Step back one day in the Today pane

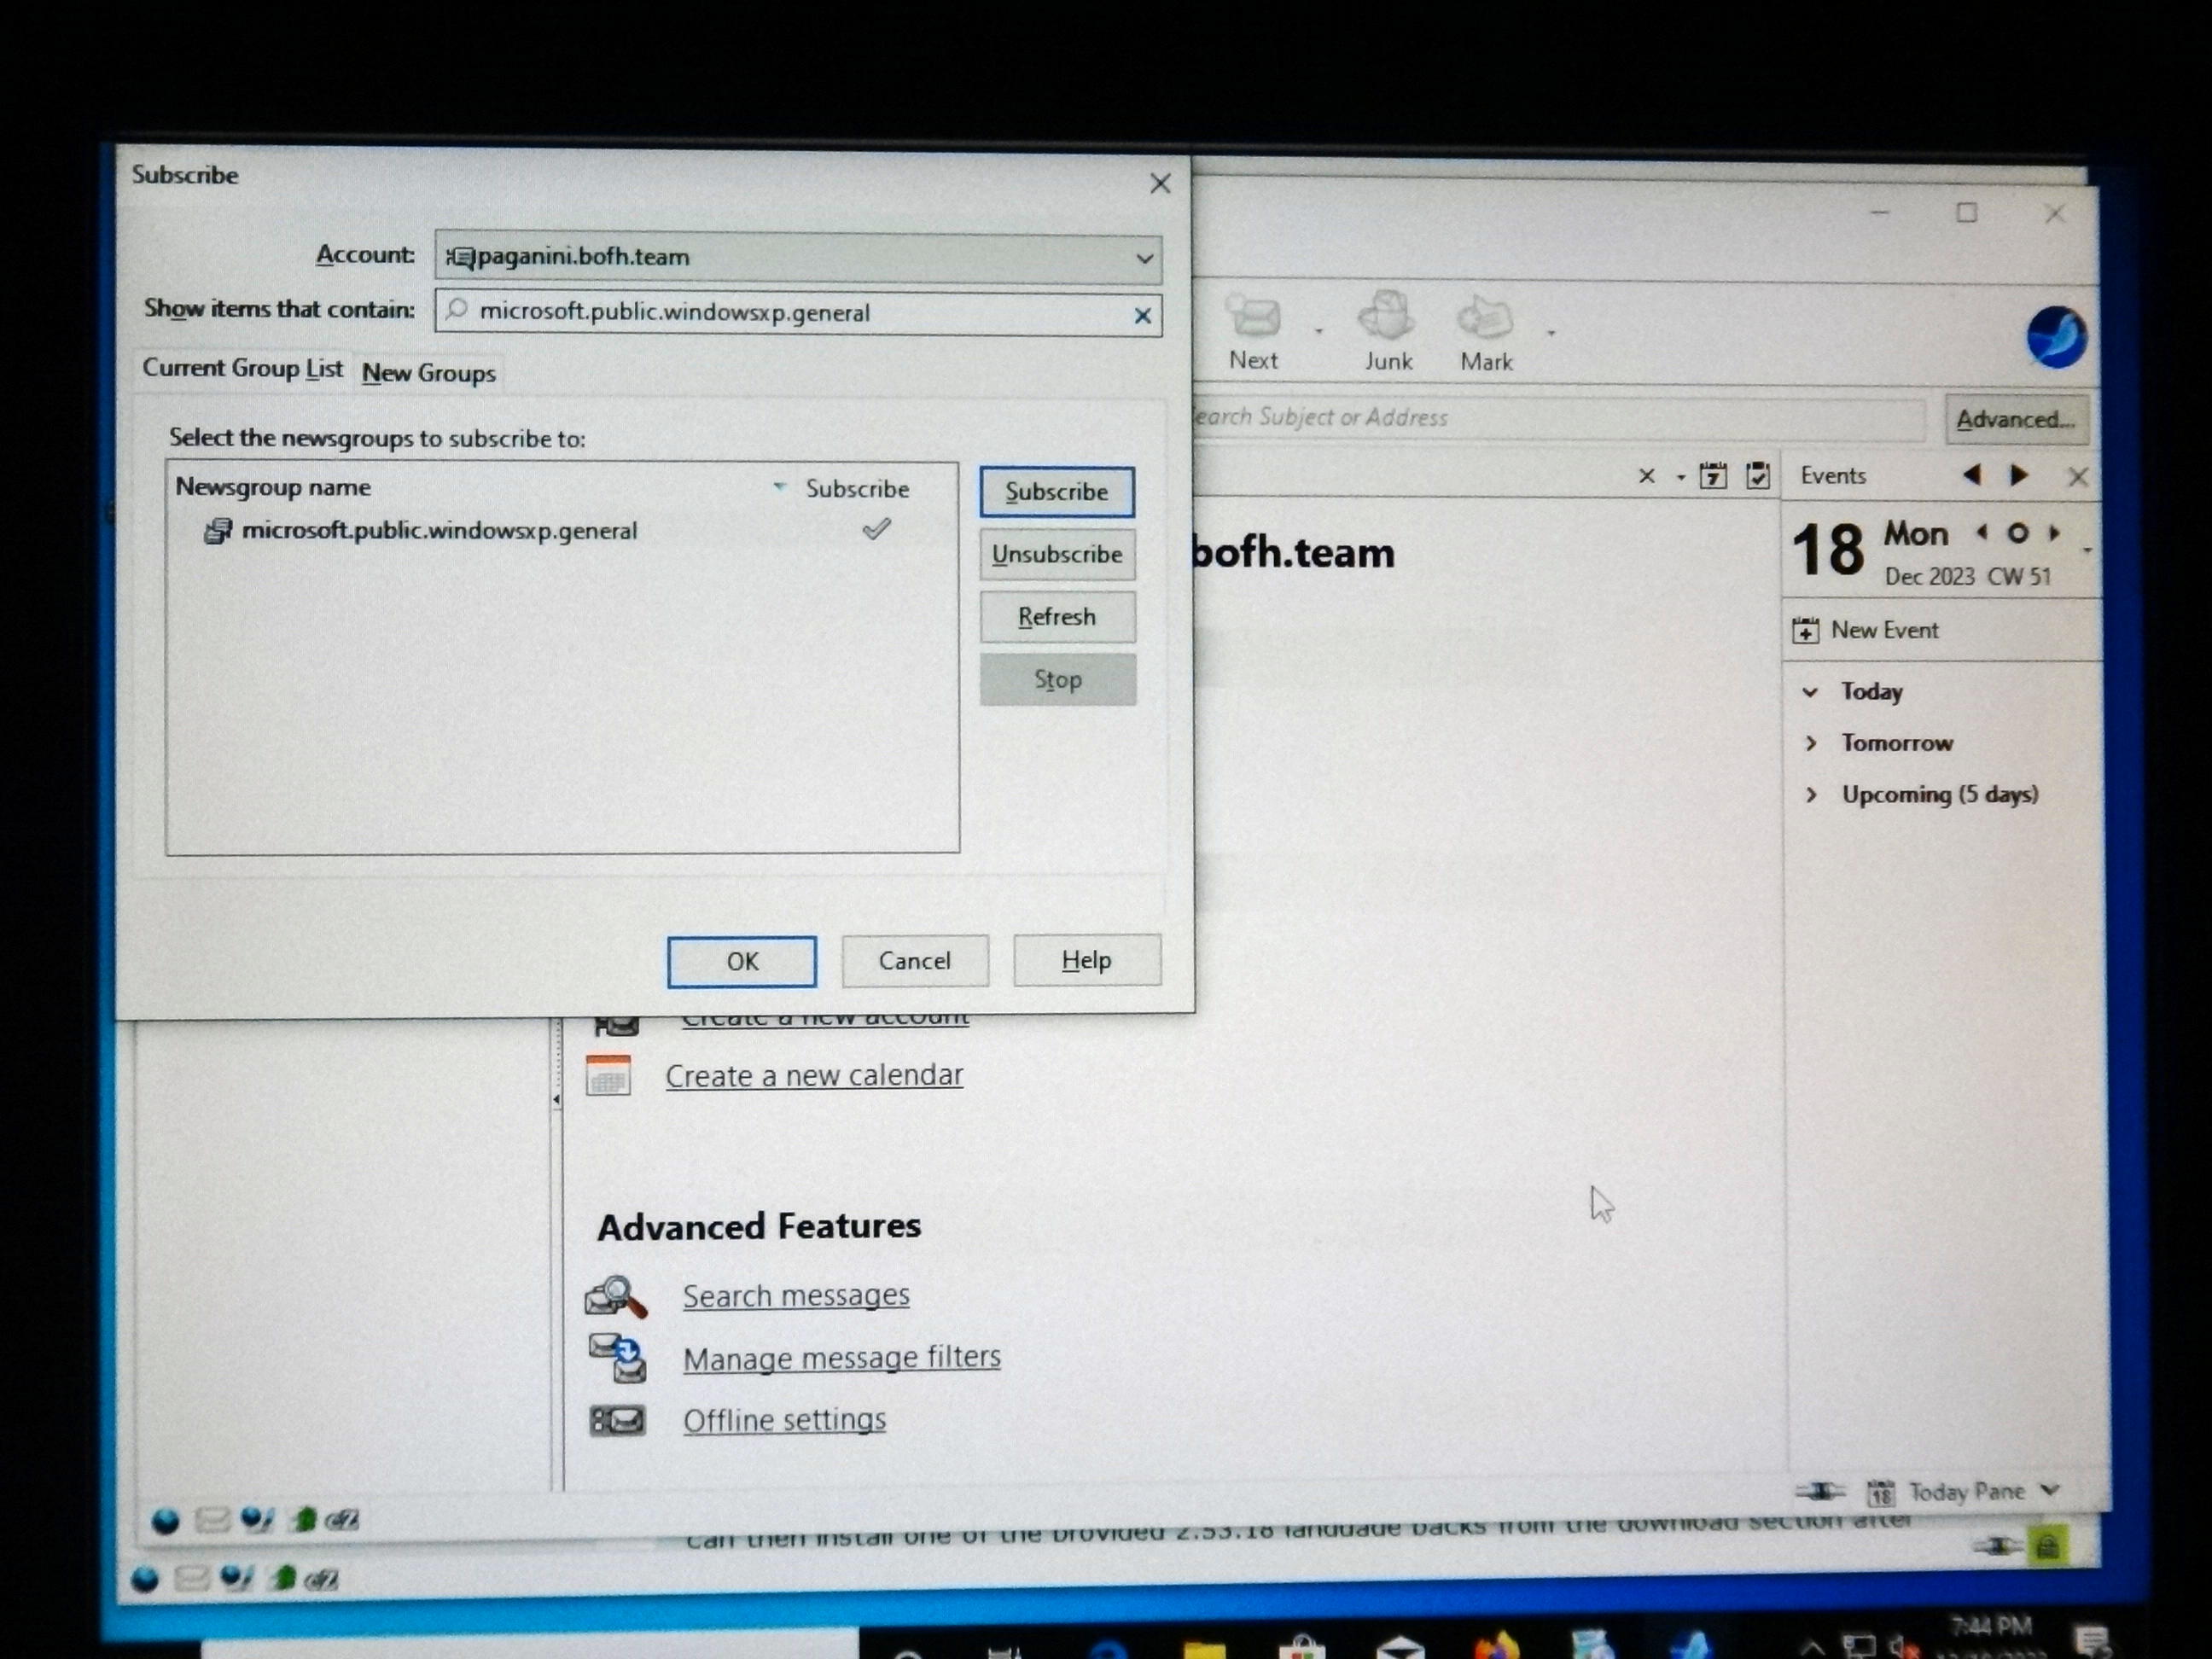(x=1982, y=533)
